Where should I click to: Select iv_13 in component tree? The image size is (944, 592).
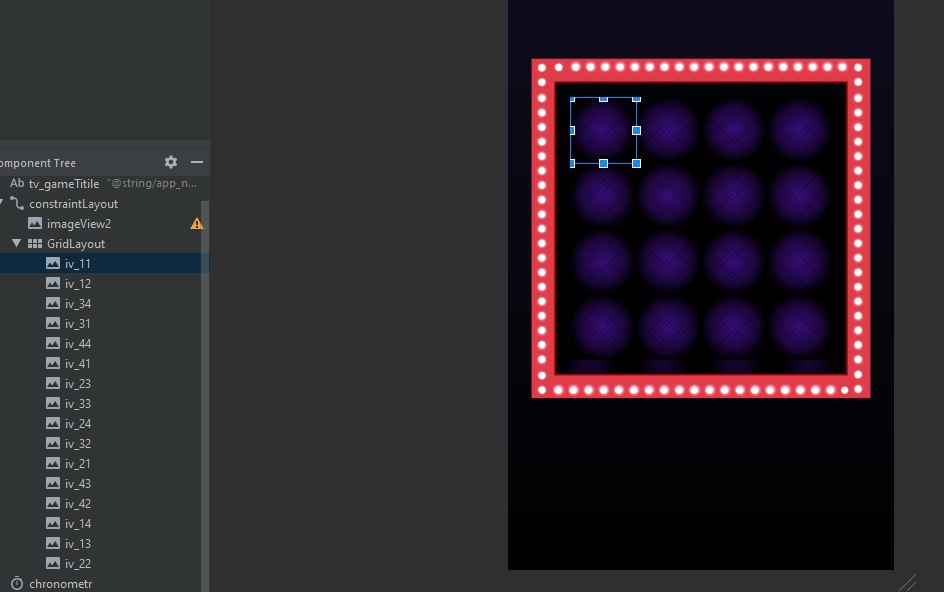[78, 543]
